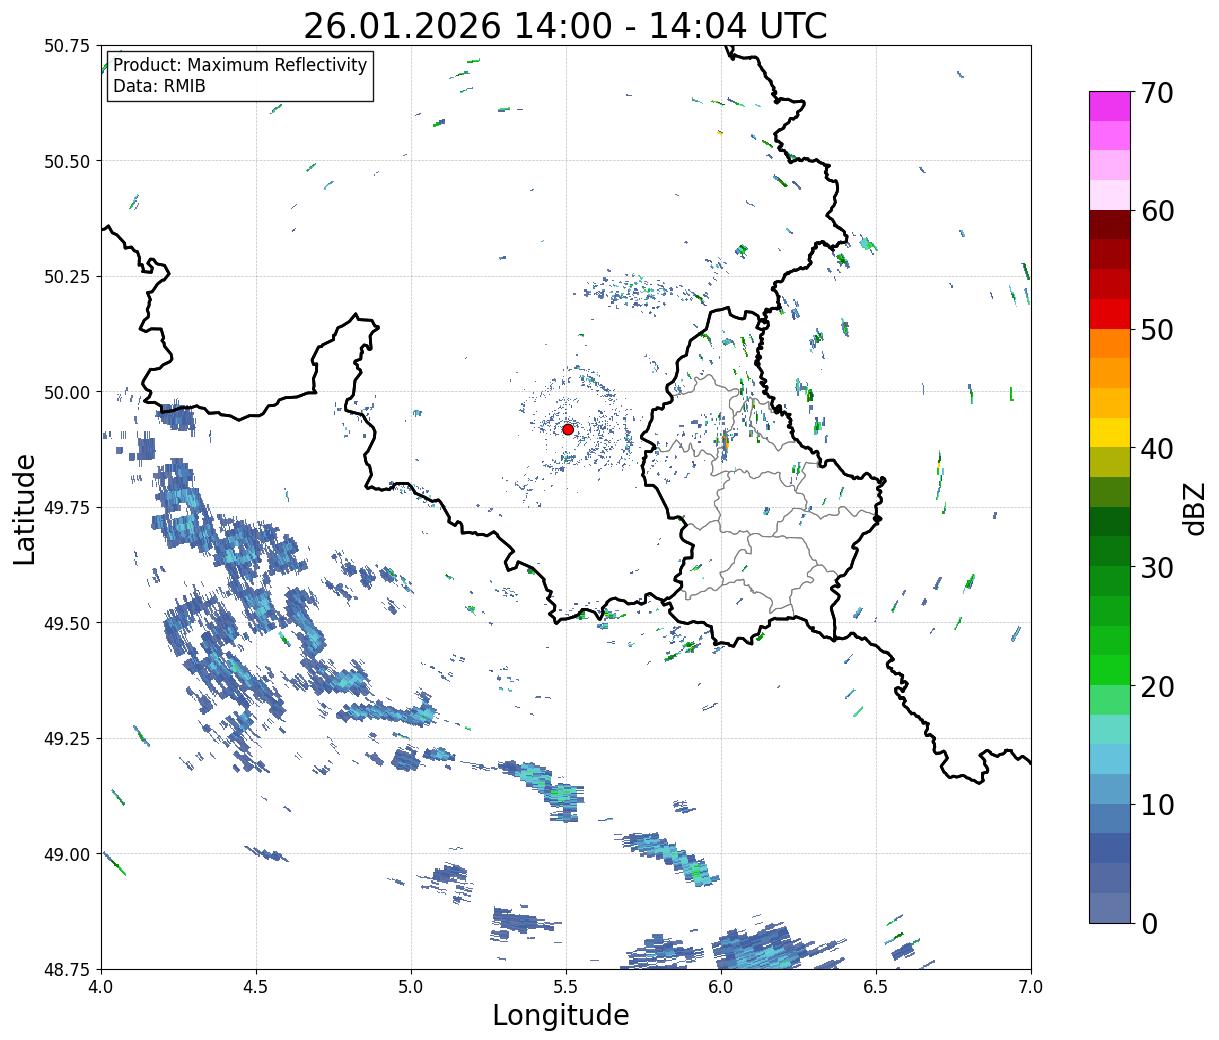
Task: Click latitude tick label 49.00
Action: pos(67,854)
